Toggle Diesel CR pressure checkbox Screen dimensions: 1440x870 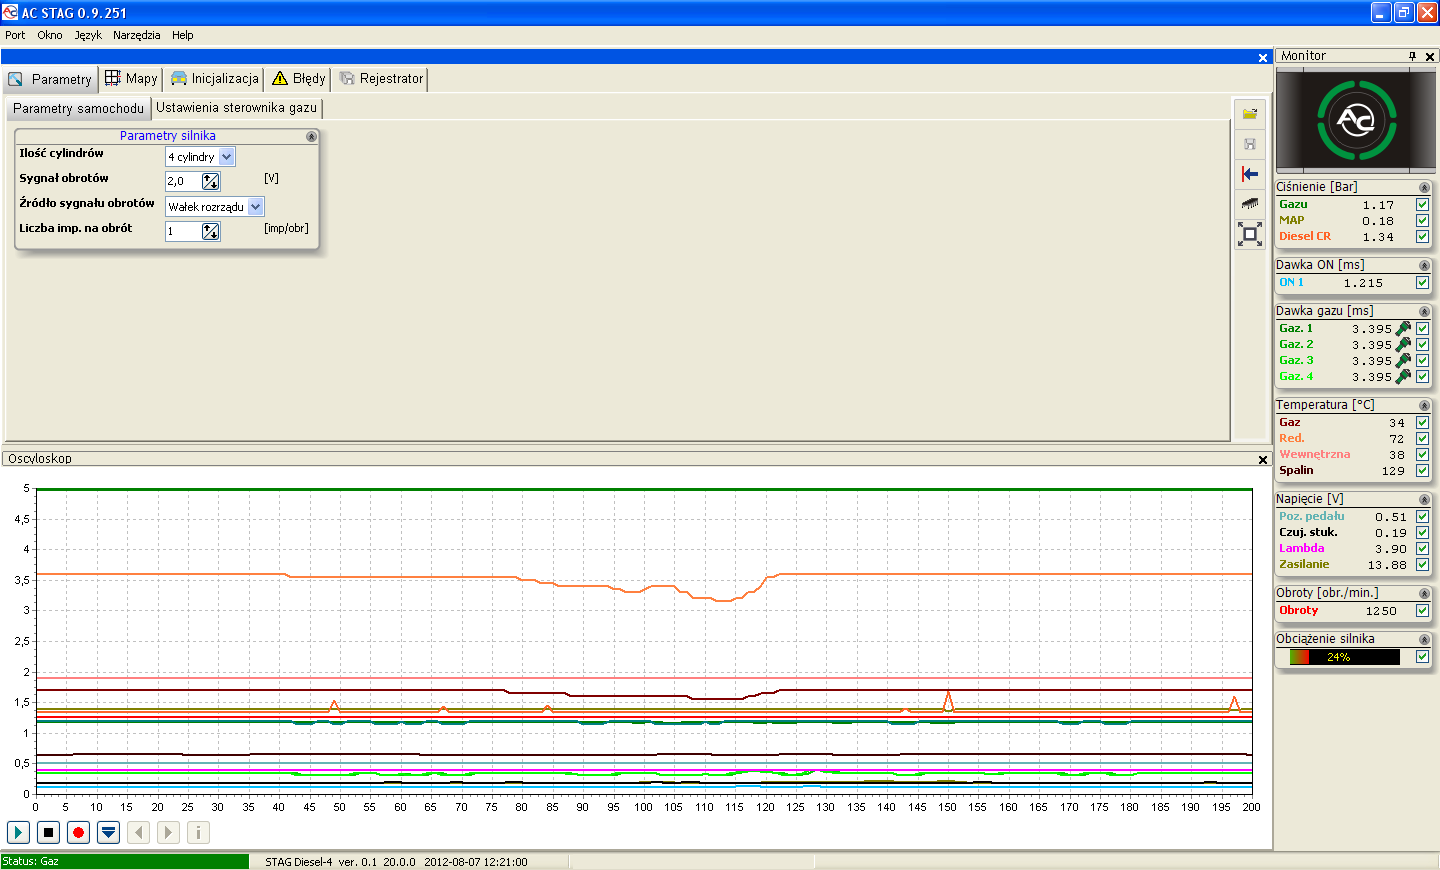tap(1422, 236)
